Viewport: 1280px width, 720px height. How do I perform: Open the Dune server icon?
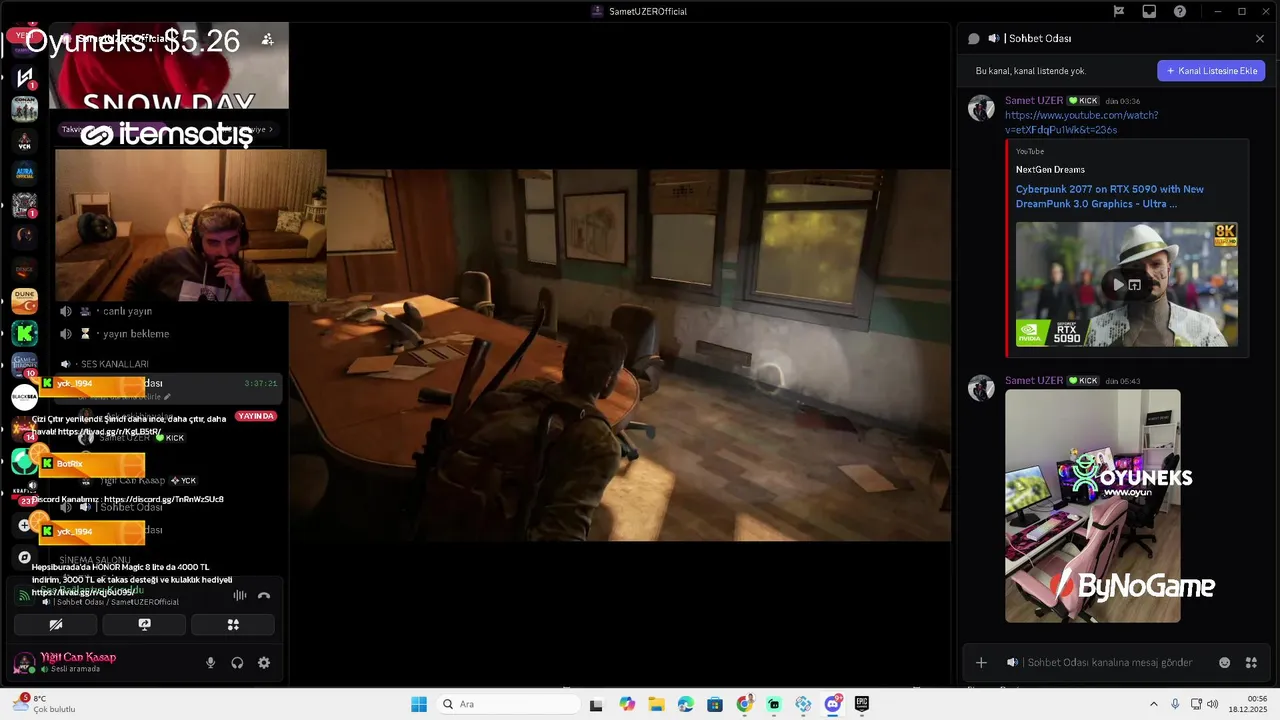[x=24, y=300]
